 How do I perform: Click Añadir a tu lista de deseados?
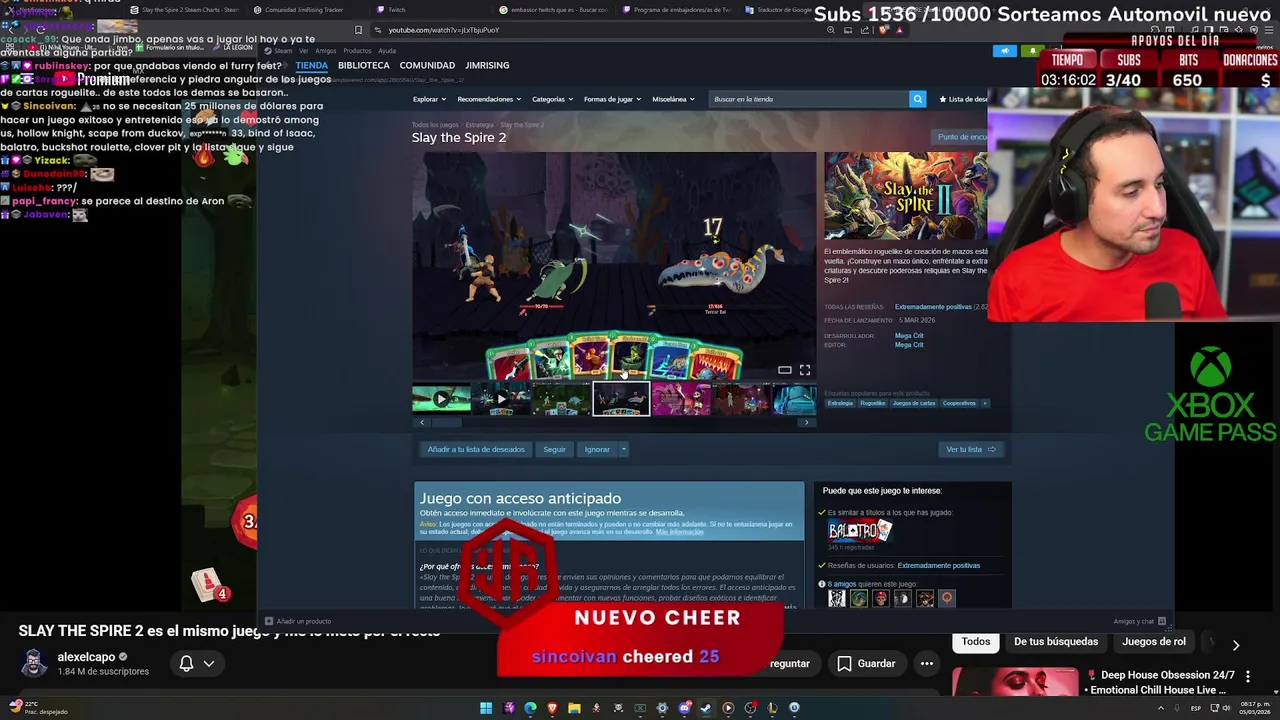476,449
